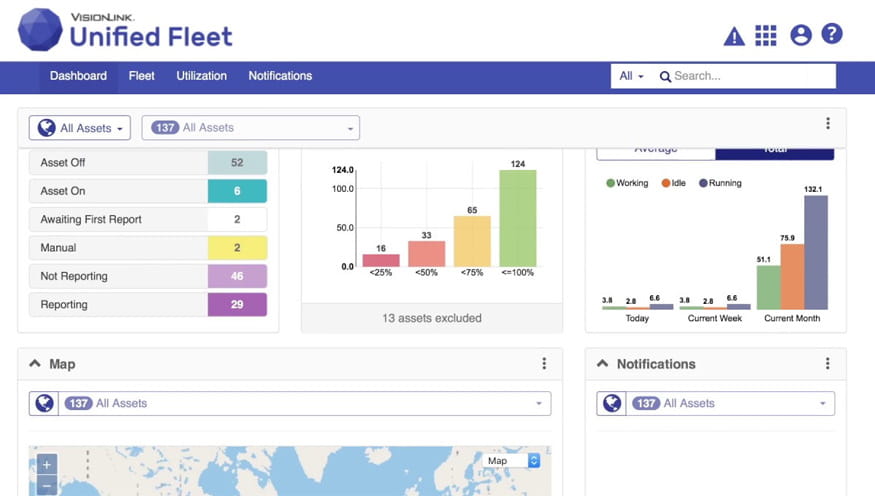
Task: Expand the Map 137 All Assets dropdown
Action: pyautogui.click(x=305, y=403)
